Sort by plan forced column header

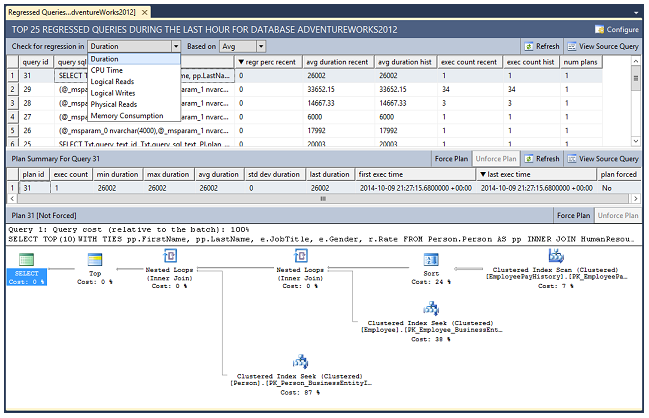619,174
